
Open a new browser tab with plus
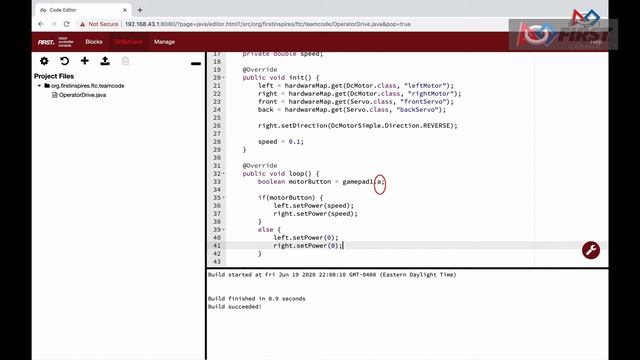tap(140, 10)
